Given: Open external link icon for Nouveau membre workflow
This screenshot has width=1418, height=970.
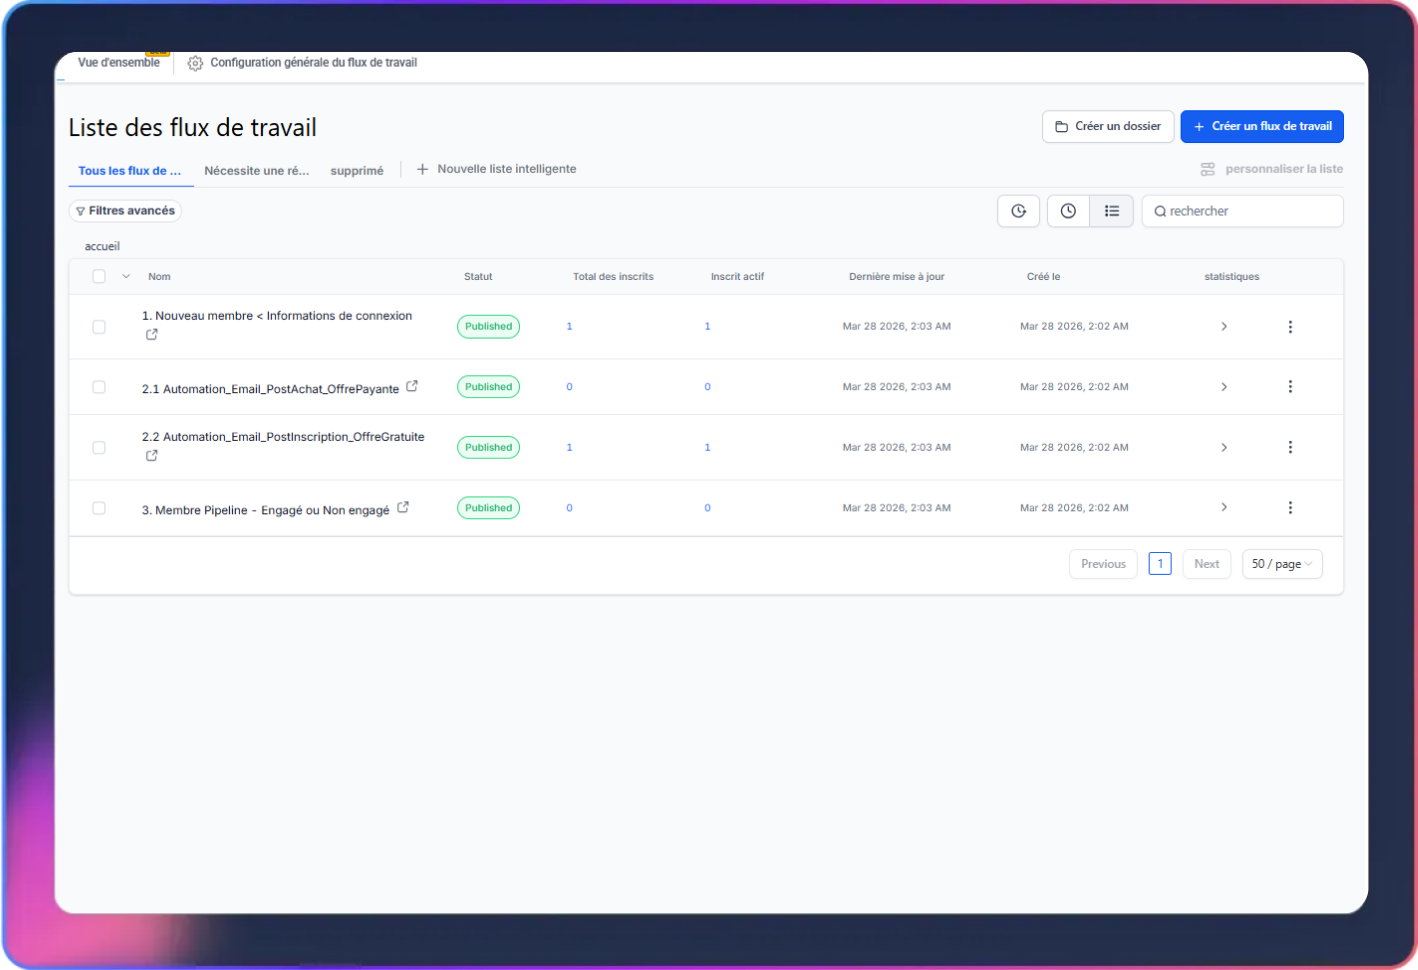Looking at the screenshot, I should coord(152,335).
